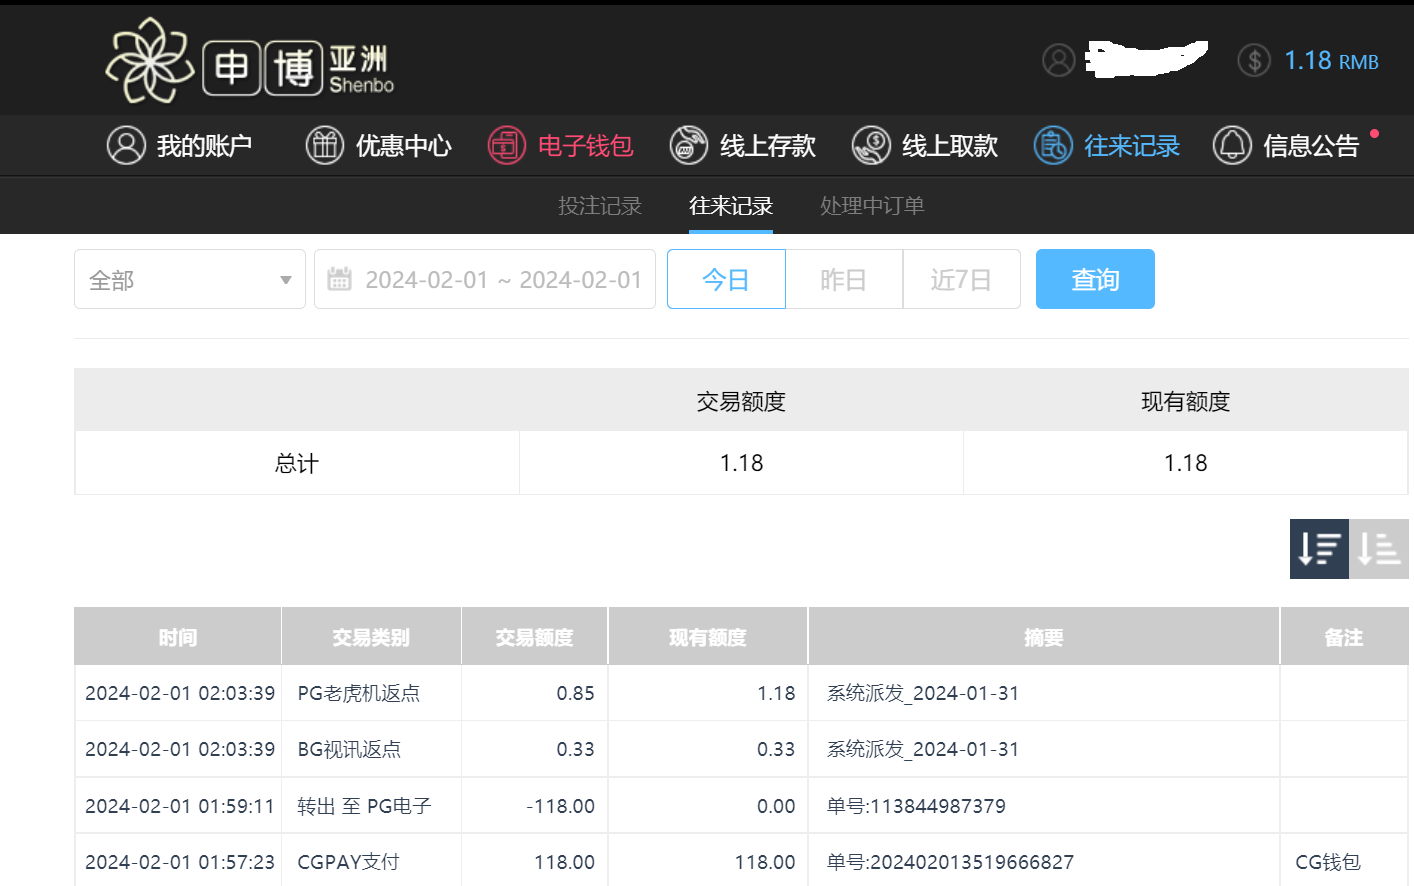Click the 时间 column header
Screen dimensions: 1414x886
[x=178, y=637]
